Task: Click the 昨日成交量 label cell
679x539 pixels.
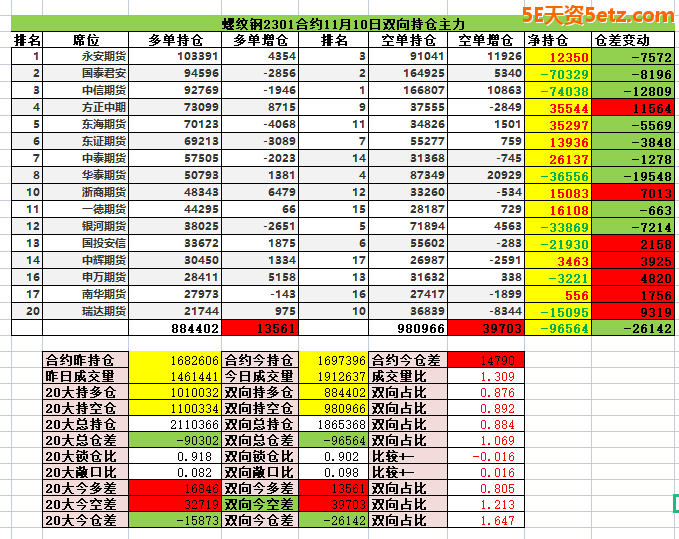Action: [x=86, y=376]
